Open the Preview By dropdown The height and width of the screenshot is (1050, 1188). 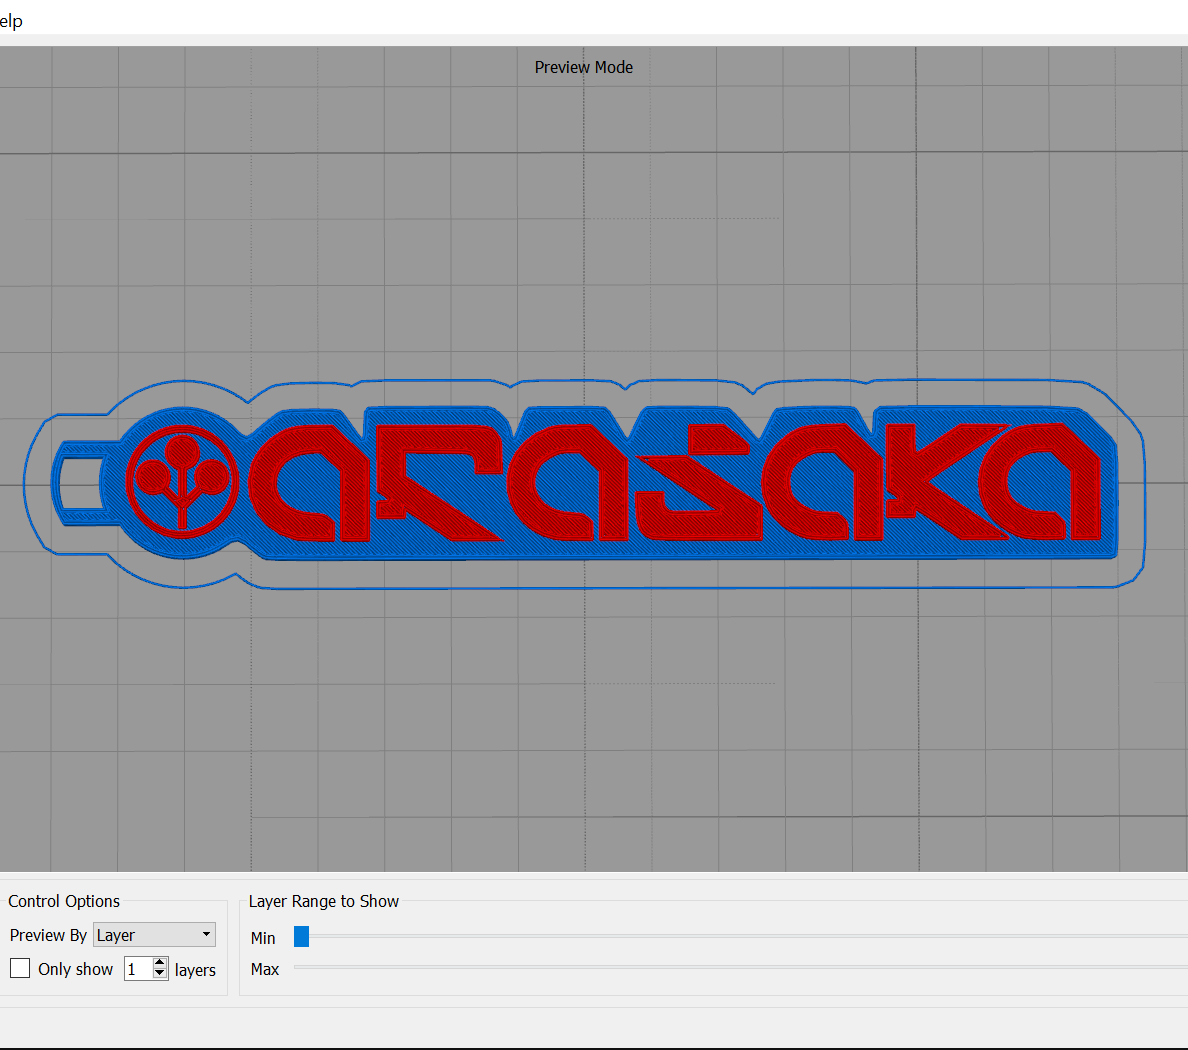point(154,935)
